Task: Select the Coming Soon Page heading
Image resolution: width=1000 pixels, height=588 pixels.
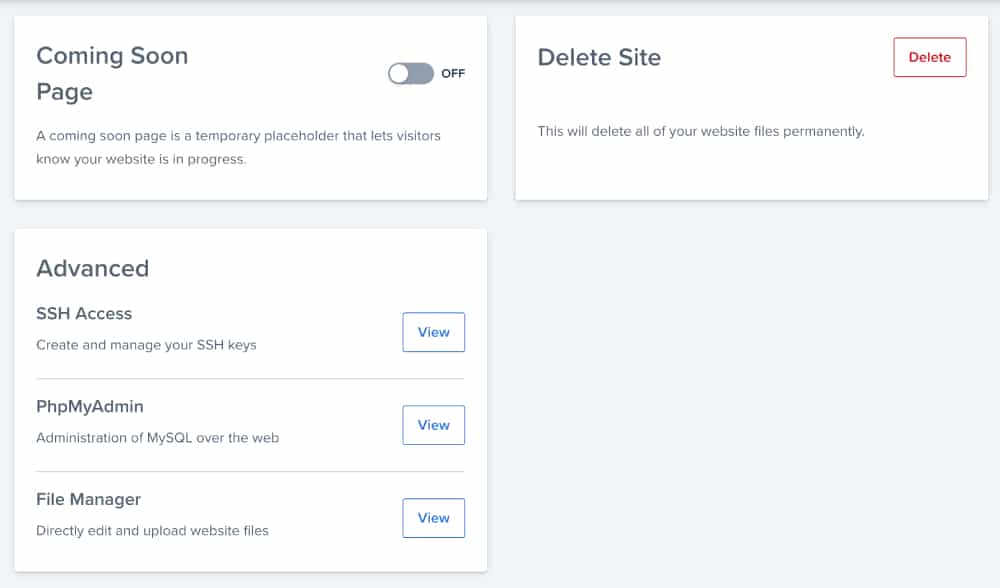Action: click(112, 73)
